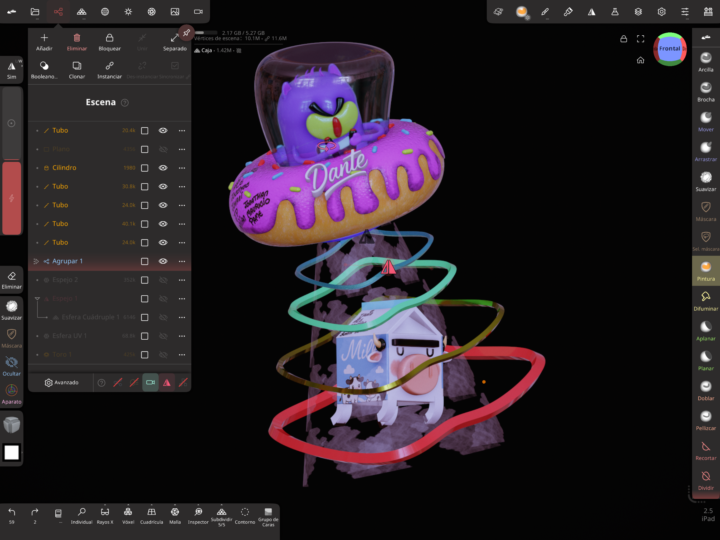Click Añadir to add an object
720x540 pixels.
tap(44, 42)
